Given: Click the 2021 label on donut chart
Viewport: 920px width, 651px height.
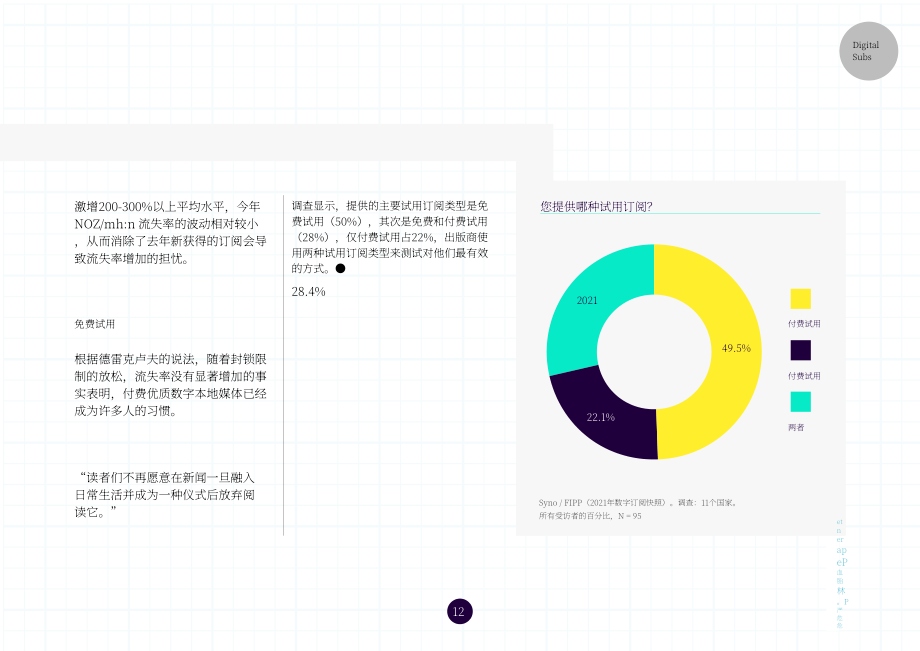Looking at the screenshot, I should (587, 300).
